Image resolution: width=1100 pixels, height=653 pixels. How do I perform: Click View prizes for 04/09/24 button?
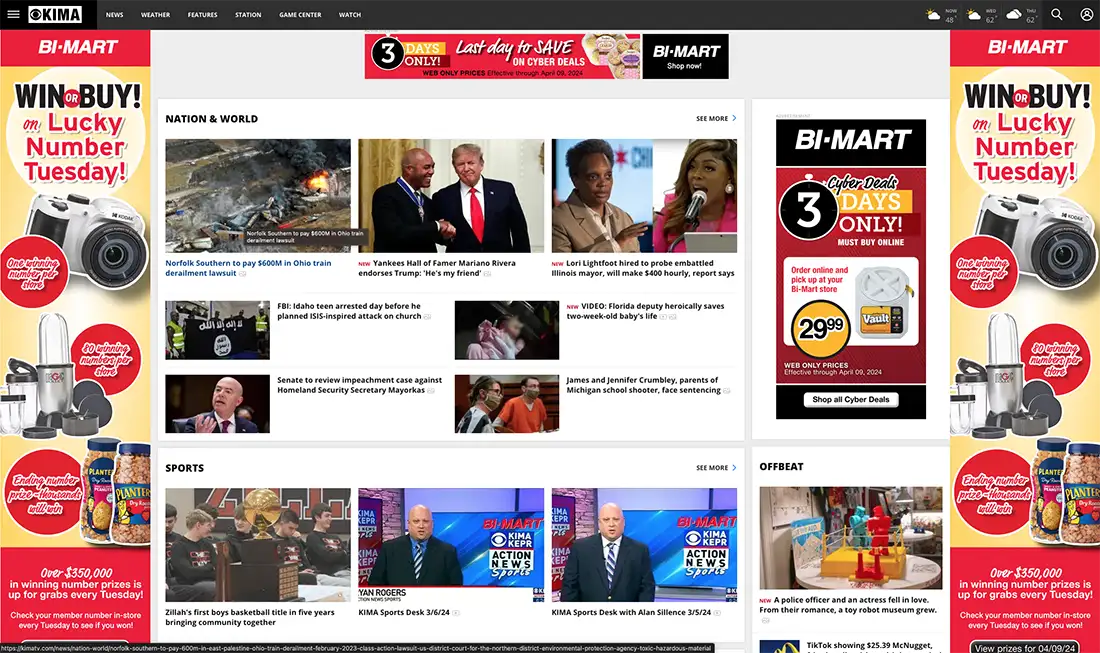coord(1025,647)
